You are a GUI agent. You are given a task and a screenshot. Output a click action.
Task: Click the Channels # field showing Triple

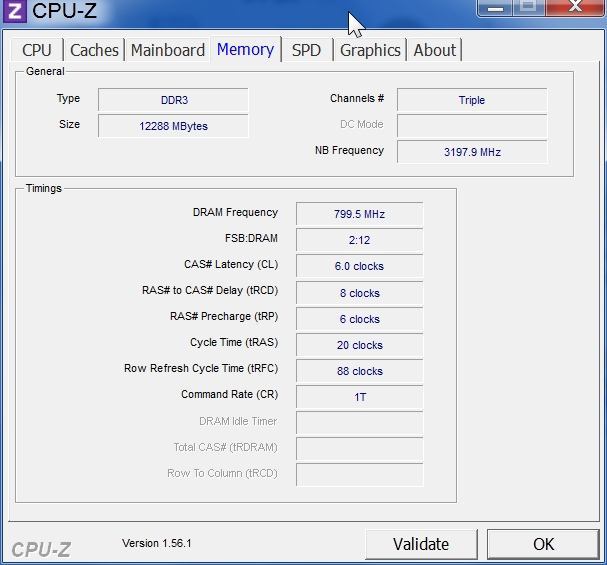click(x=472, y=100)
